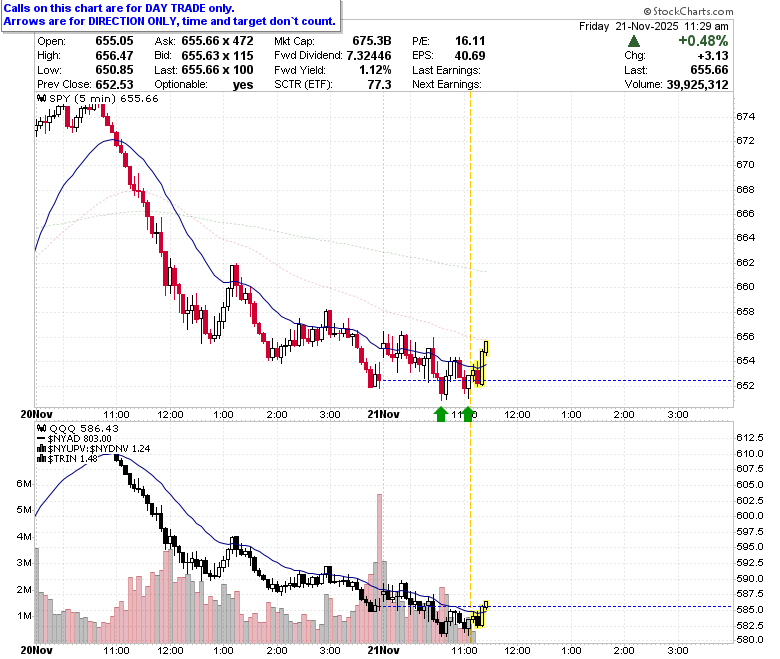Click the second green up arrow near 11:00
This screenshot has height=659, width=780.
[468, 414]
